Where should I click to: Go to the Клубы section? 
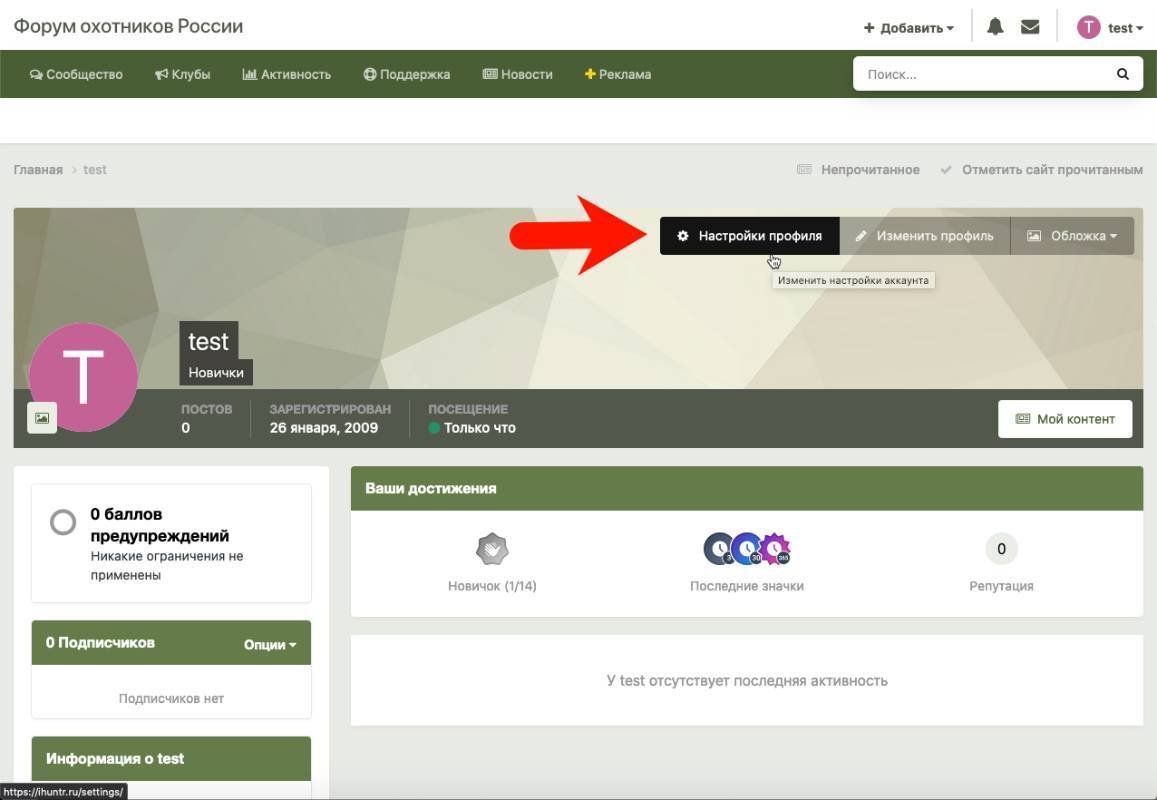coord(182,74)
